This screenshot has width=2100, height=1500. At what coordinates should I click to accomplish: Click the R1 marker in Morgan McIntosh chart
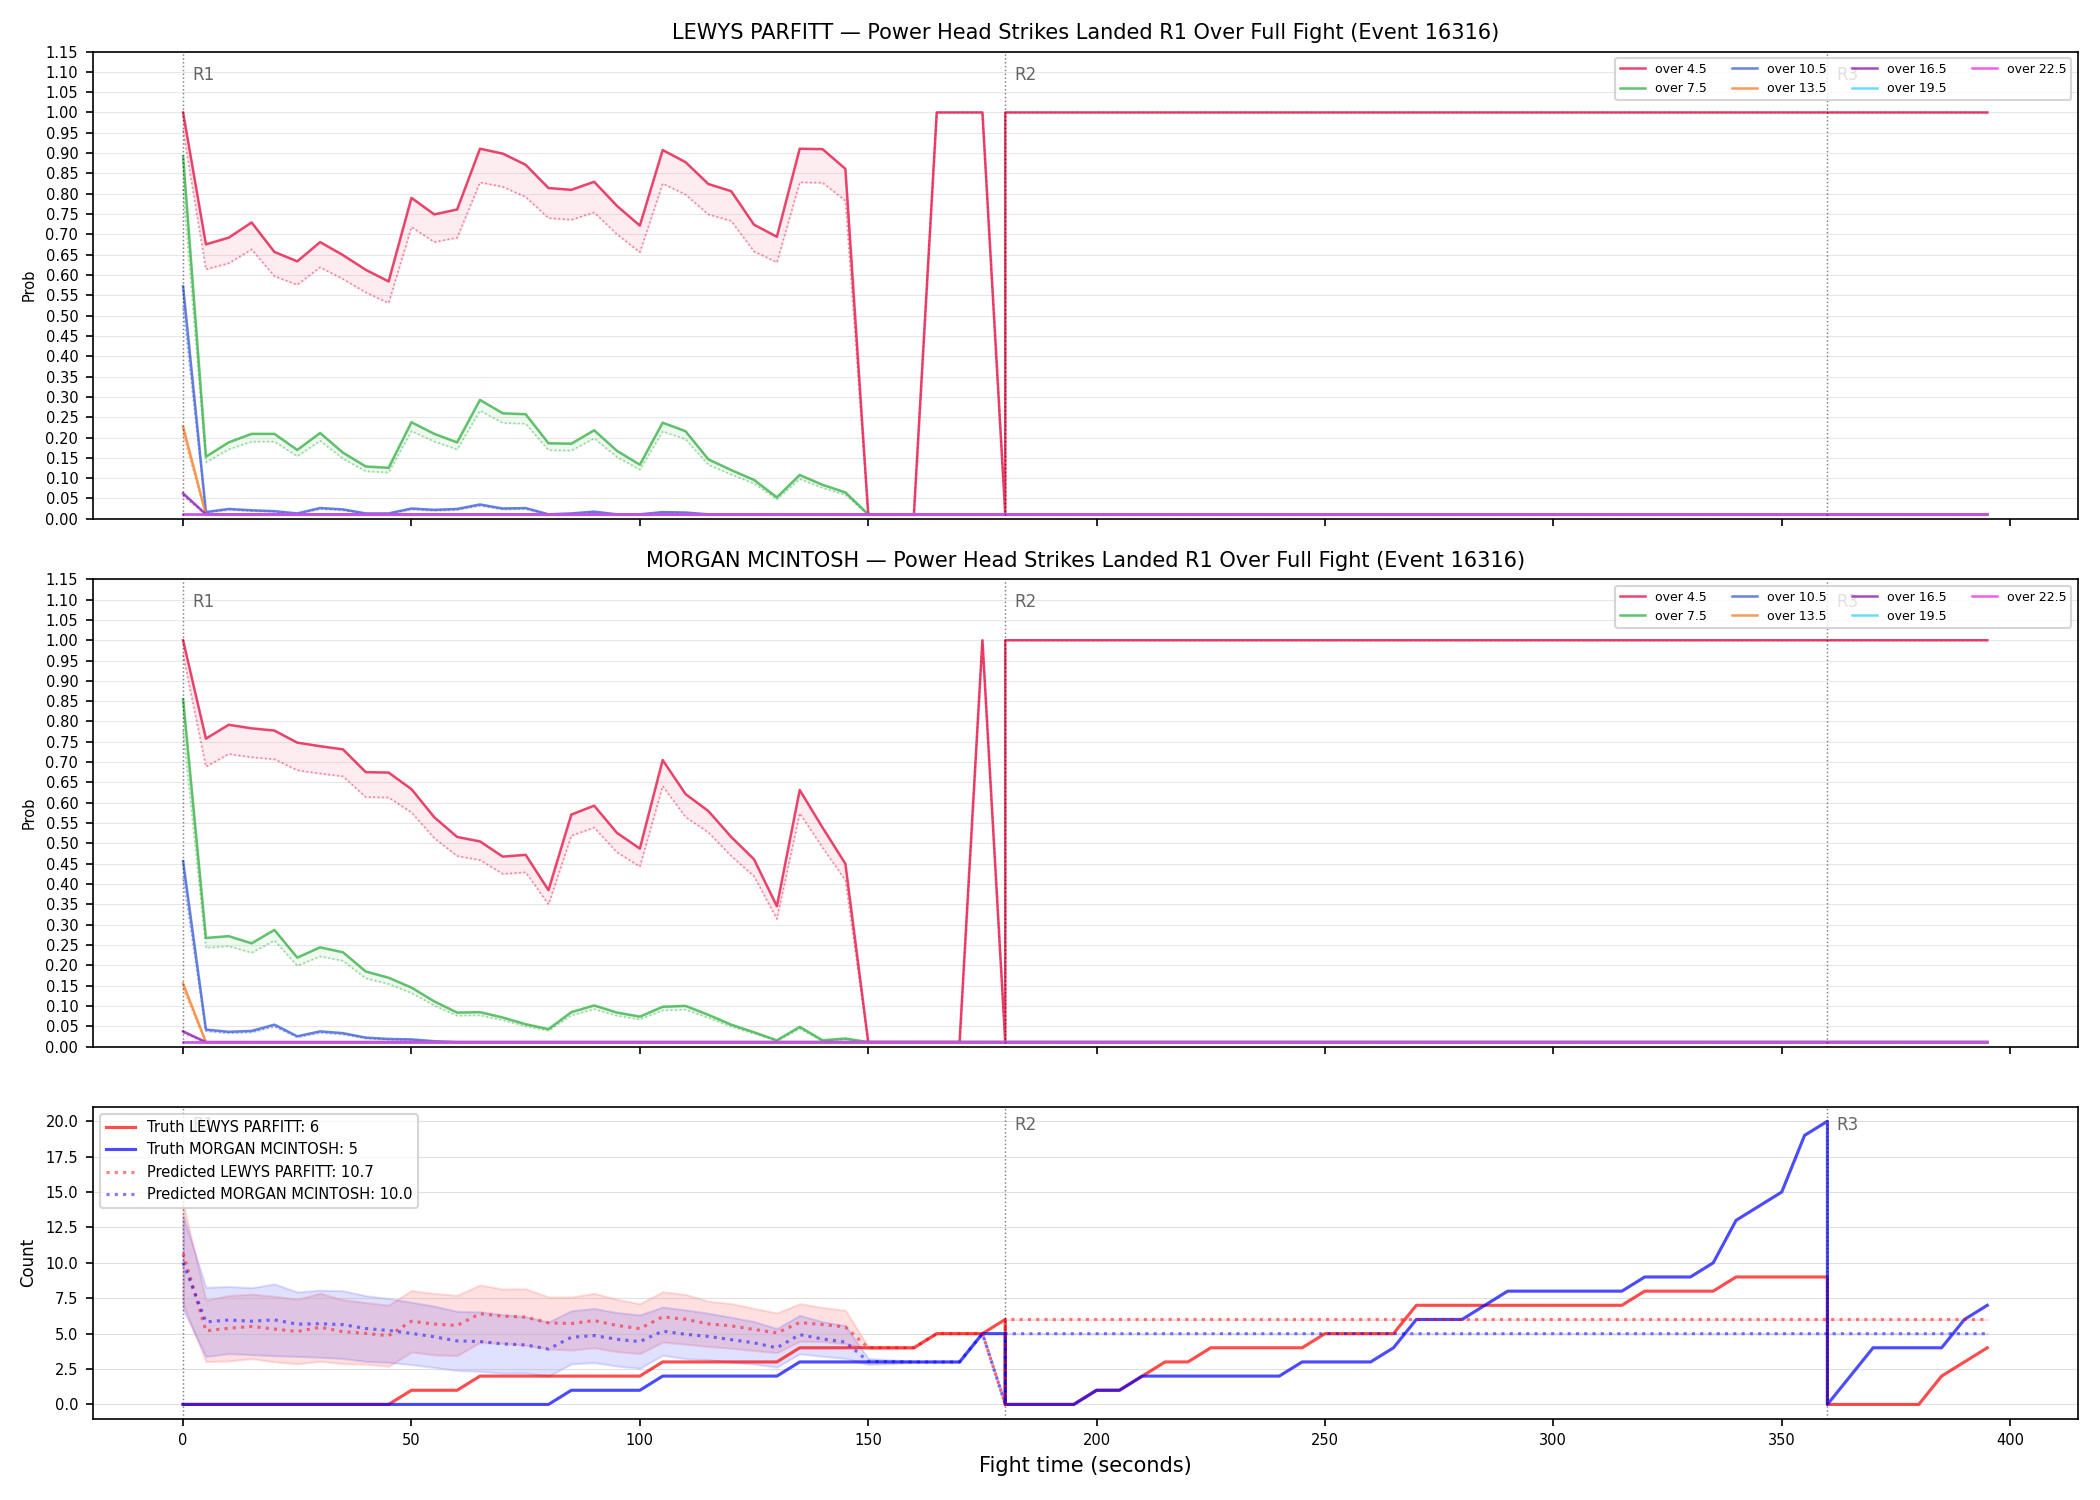pos(203,601)
